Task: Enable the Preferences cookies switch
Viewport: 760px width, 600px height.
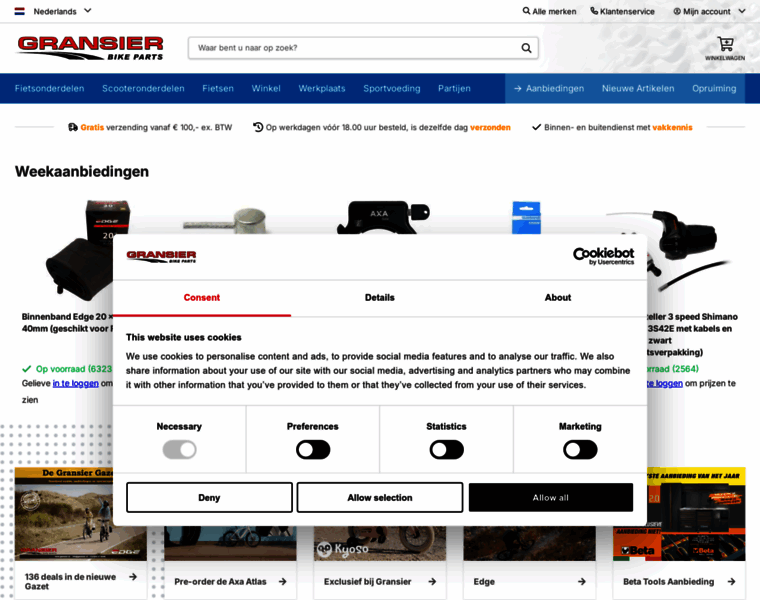Action: 313,450
